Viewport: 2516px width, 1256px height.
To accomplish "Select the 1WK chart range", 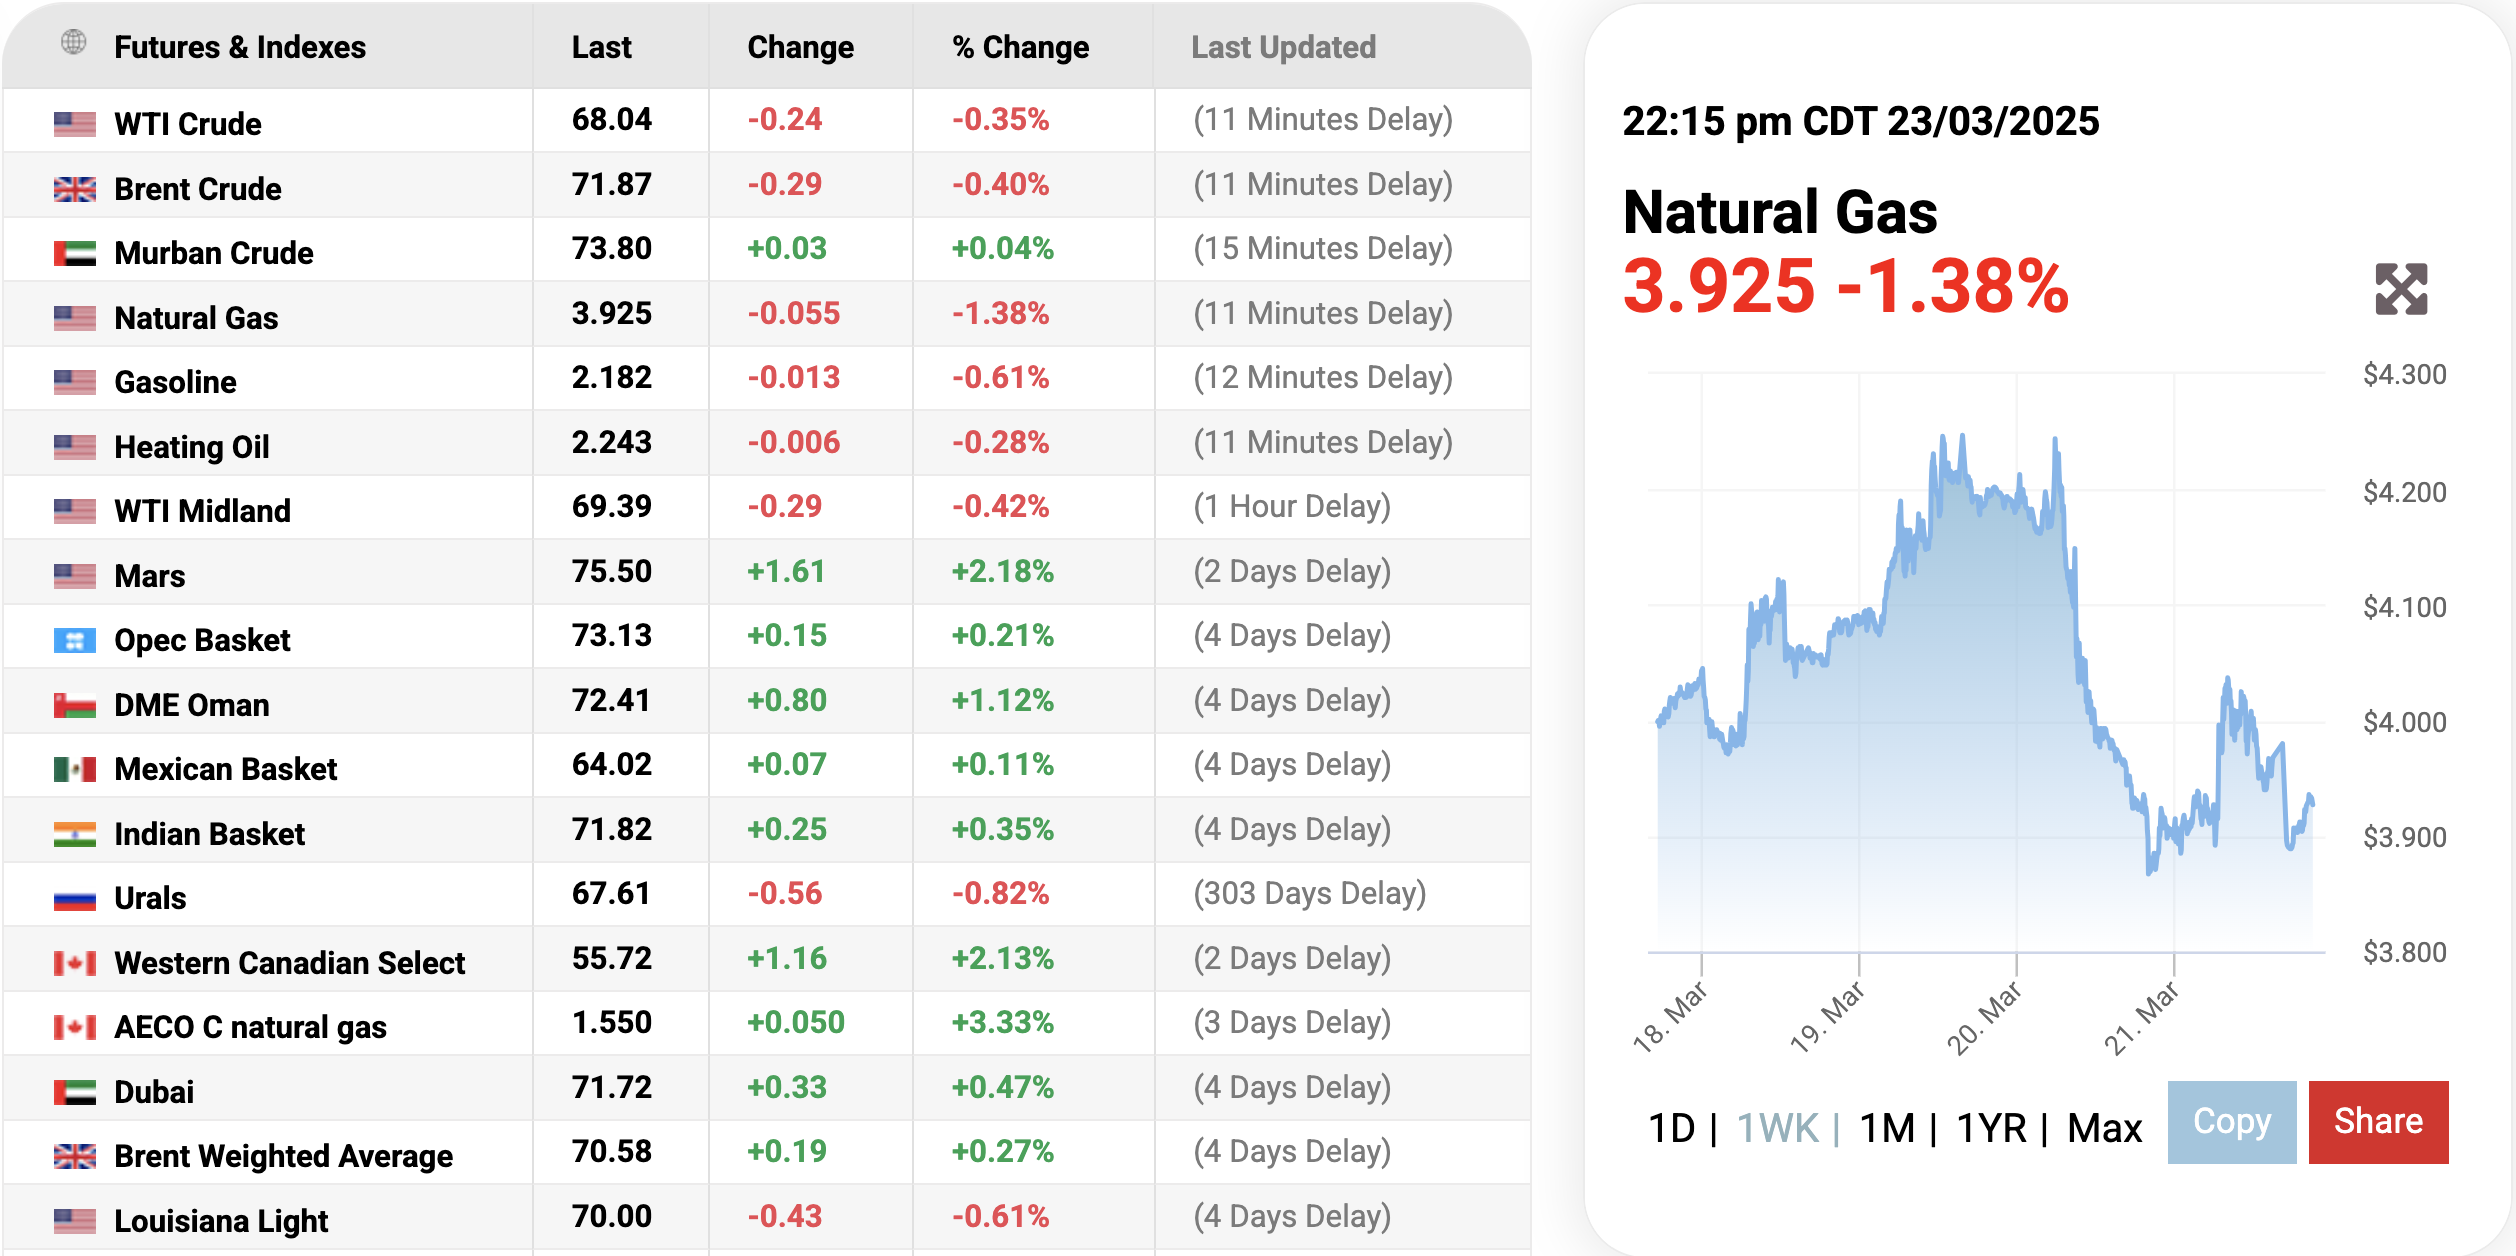I will point(1777,1128).
